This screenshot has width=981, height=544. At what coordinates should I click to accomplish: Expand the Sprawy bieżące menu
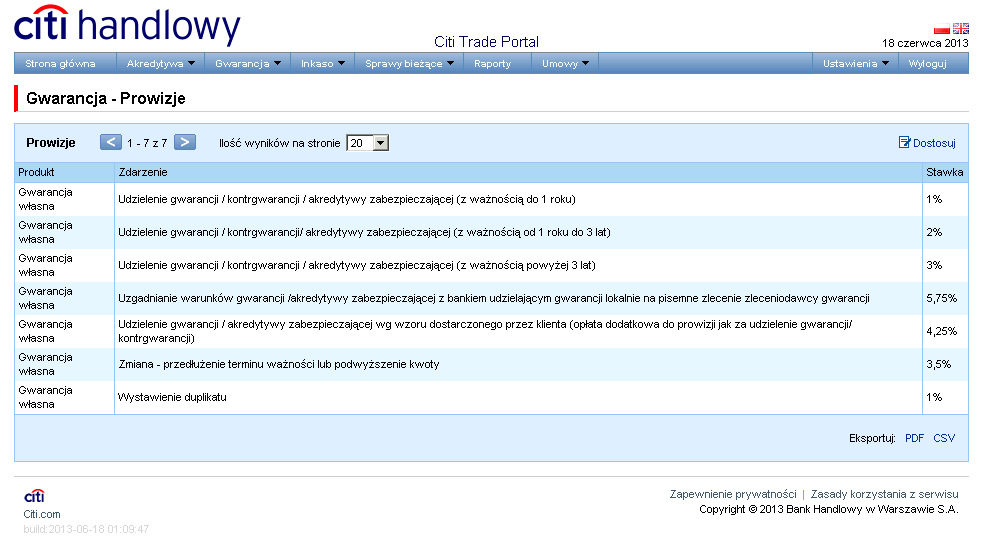click(409, 64)
